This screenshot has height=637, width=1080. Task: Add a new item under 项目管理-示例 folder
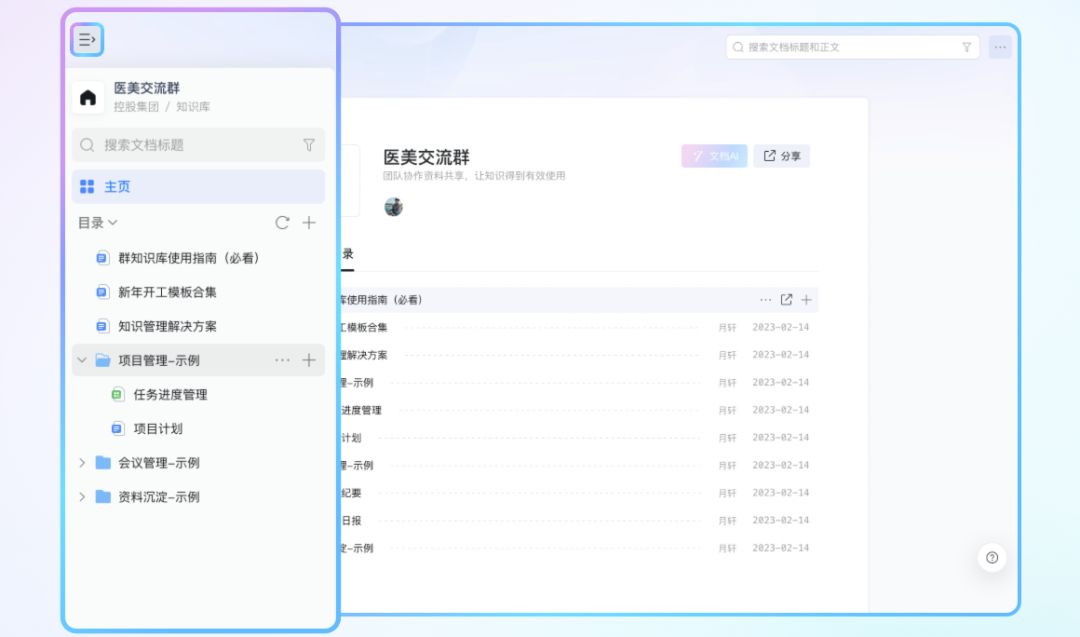point(310,360)
